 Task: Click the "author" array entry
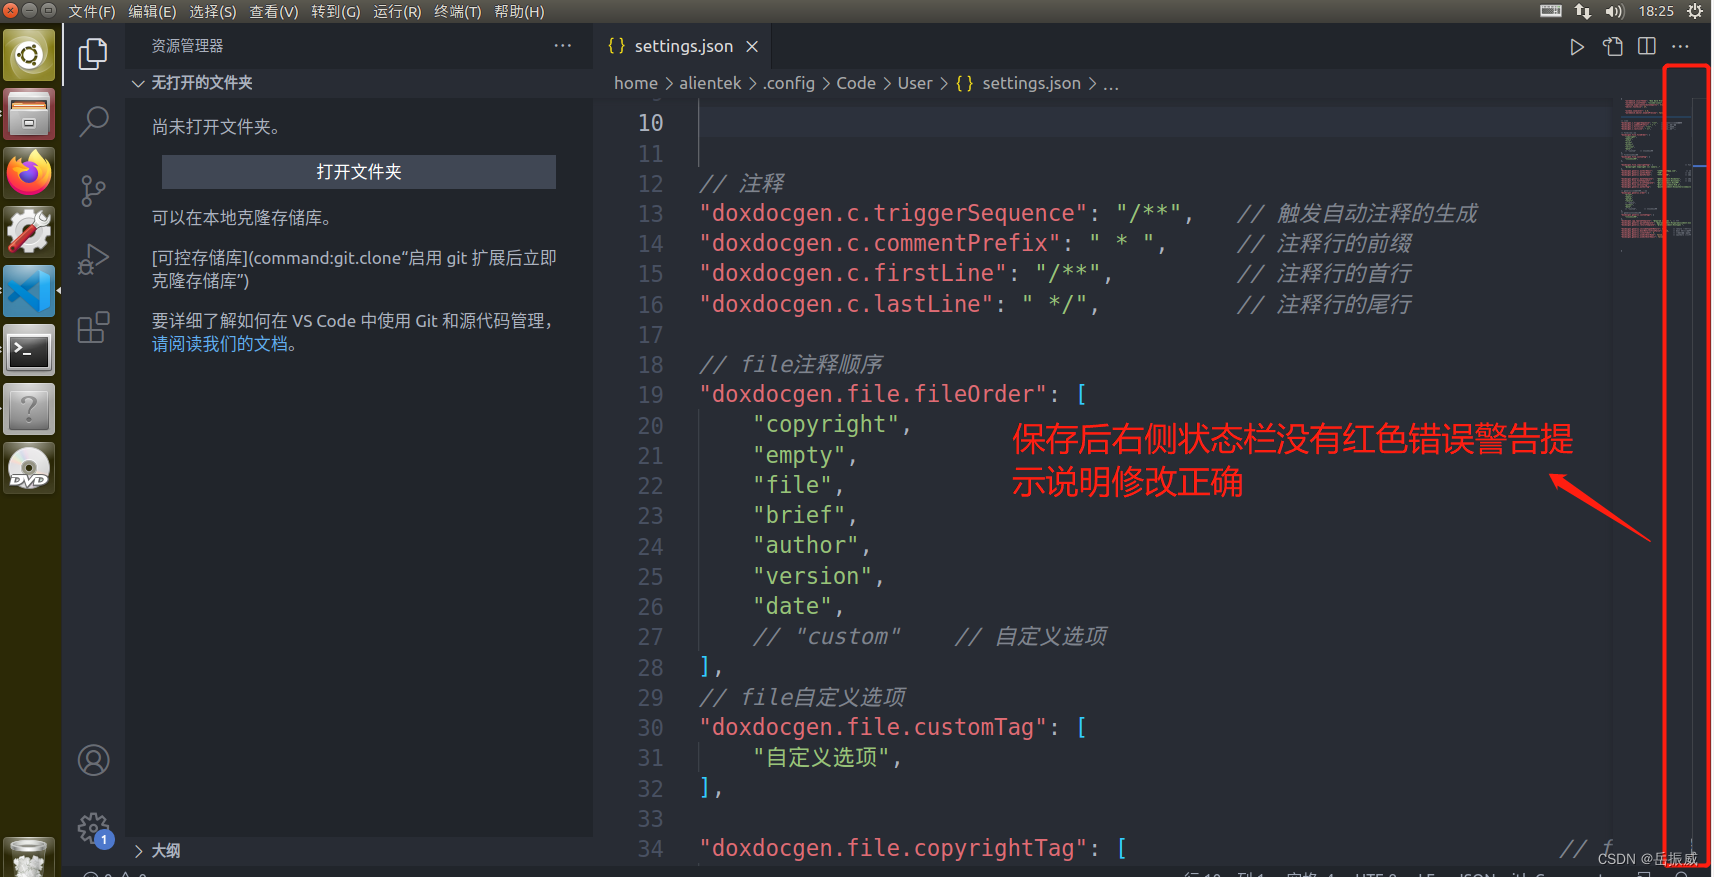[x=806, y=546]
